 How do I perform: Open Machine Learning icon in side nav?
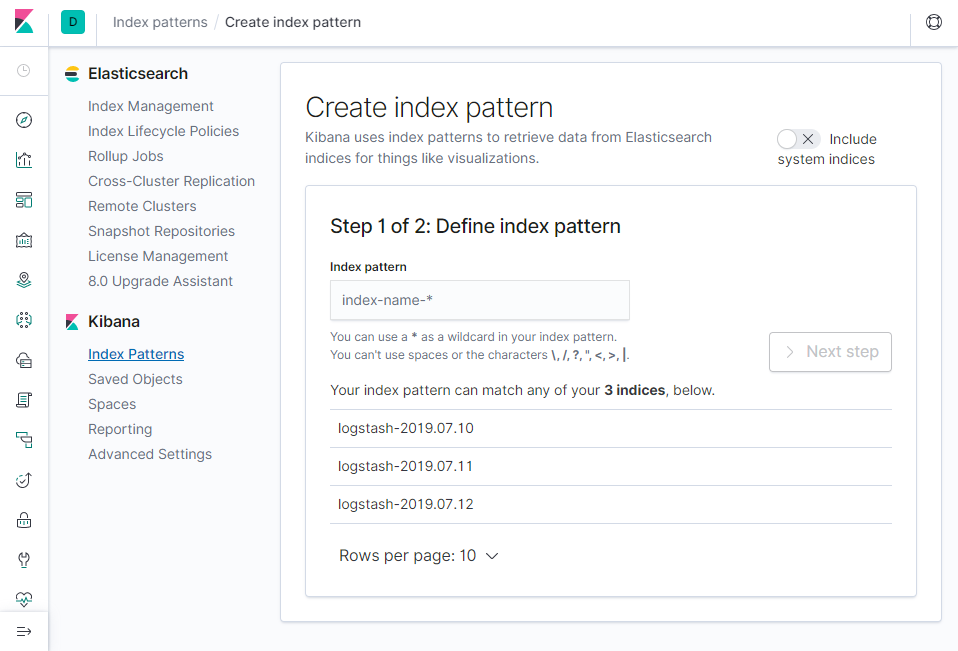(24, 320)
